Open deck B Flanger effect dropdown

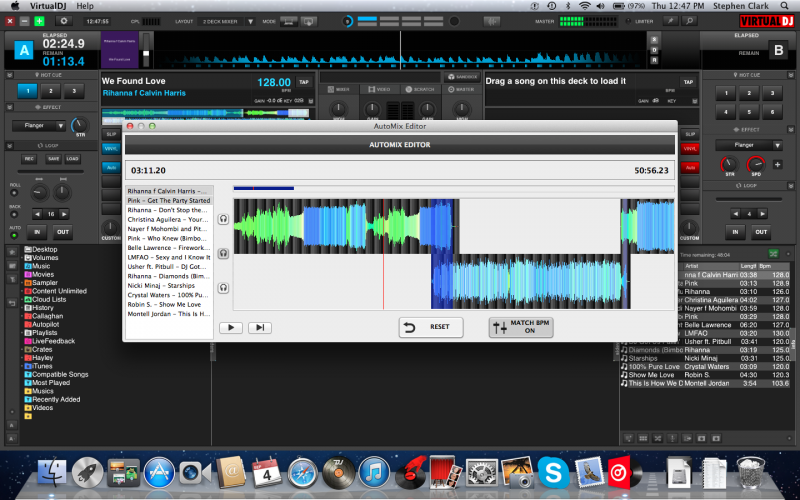pyautogui.click(x=777, y=145)
